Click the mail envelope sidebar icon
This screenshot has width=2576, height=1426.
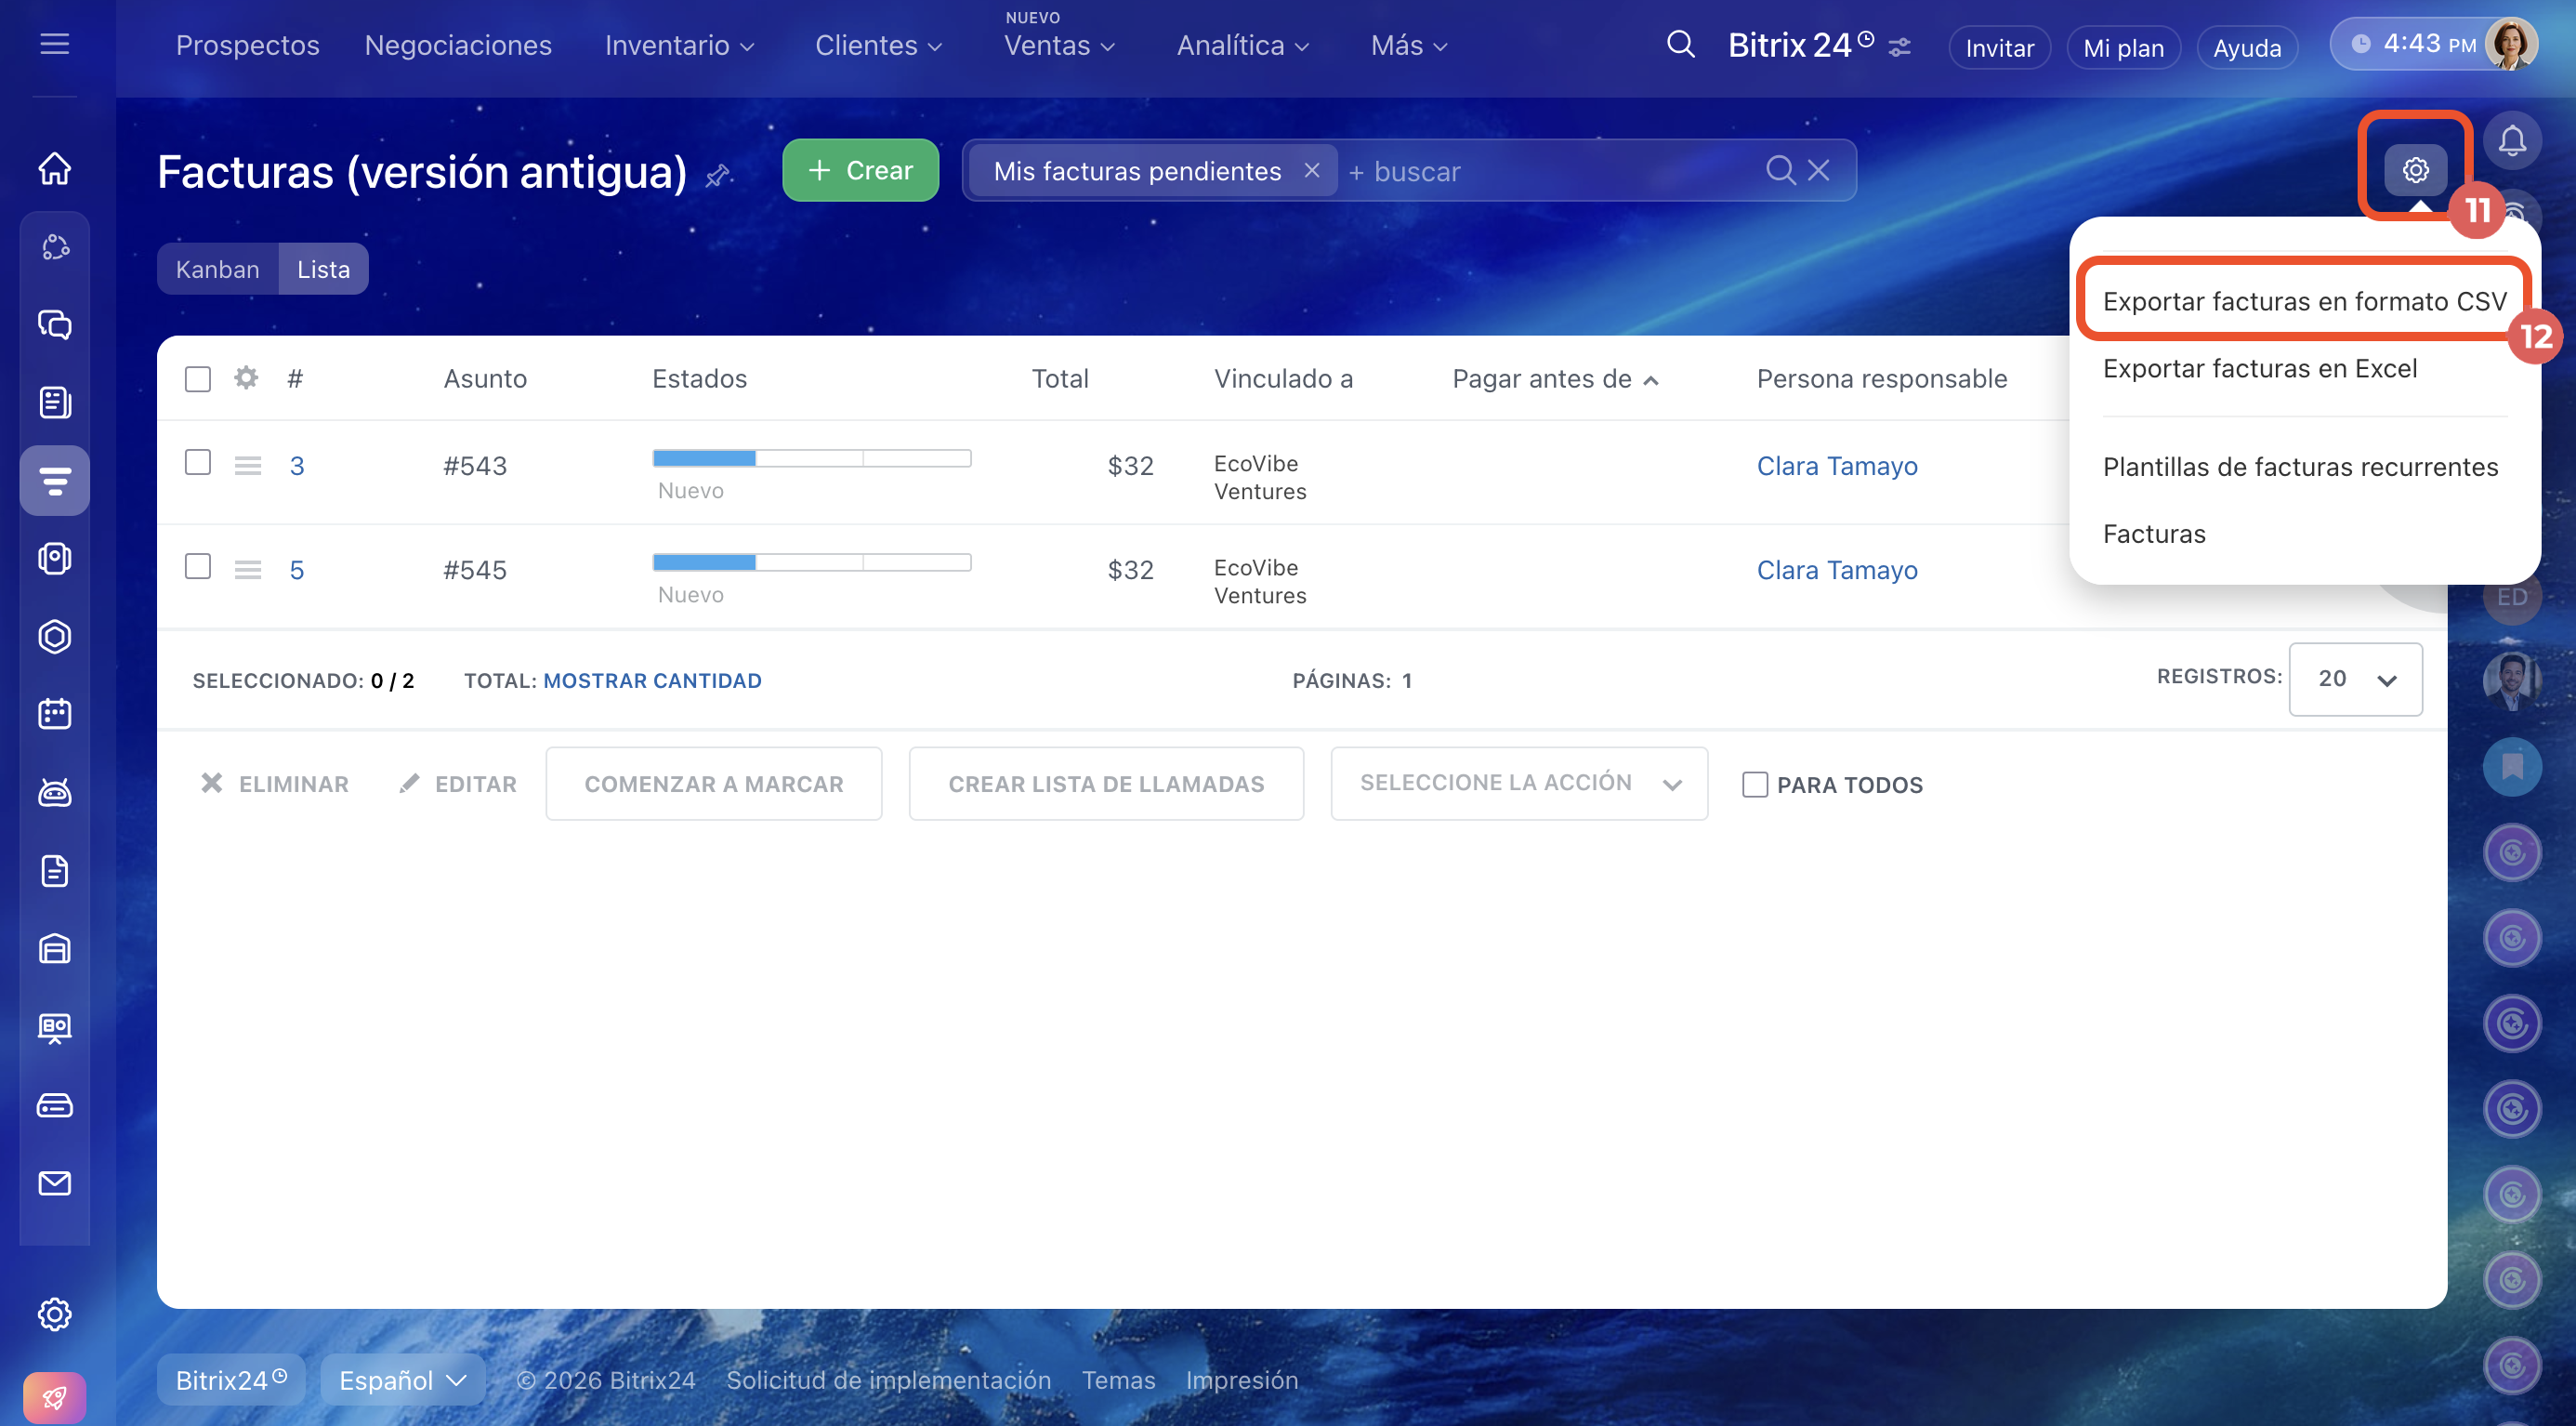[54, 1183]
